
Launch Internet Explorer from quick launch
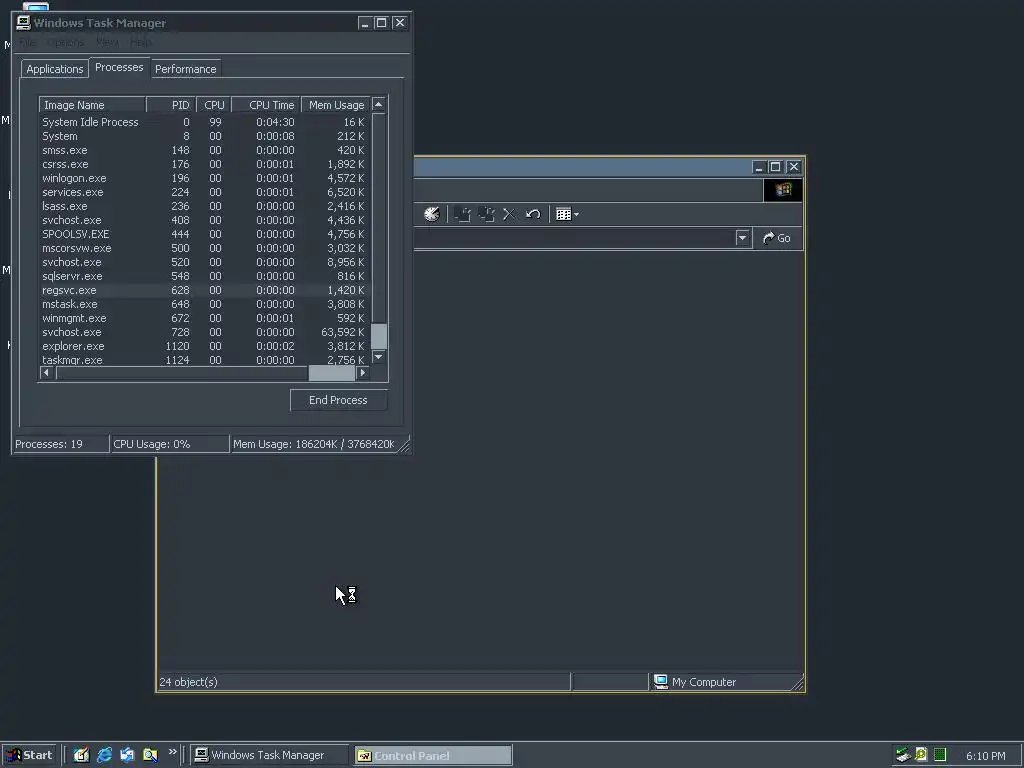click(x=104, y=755)
